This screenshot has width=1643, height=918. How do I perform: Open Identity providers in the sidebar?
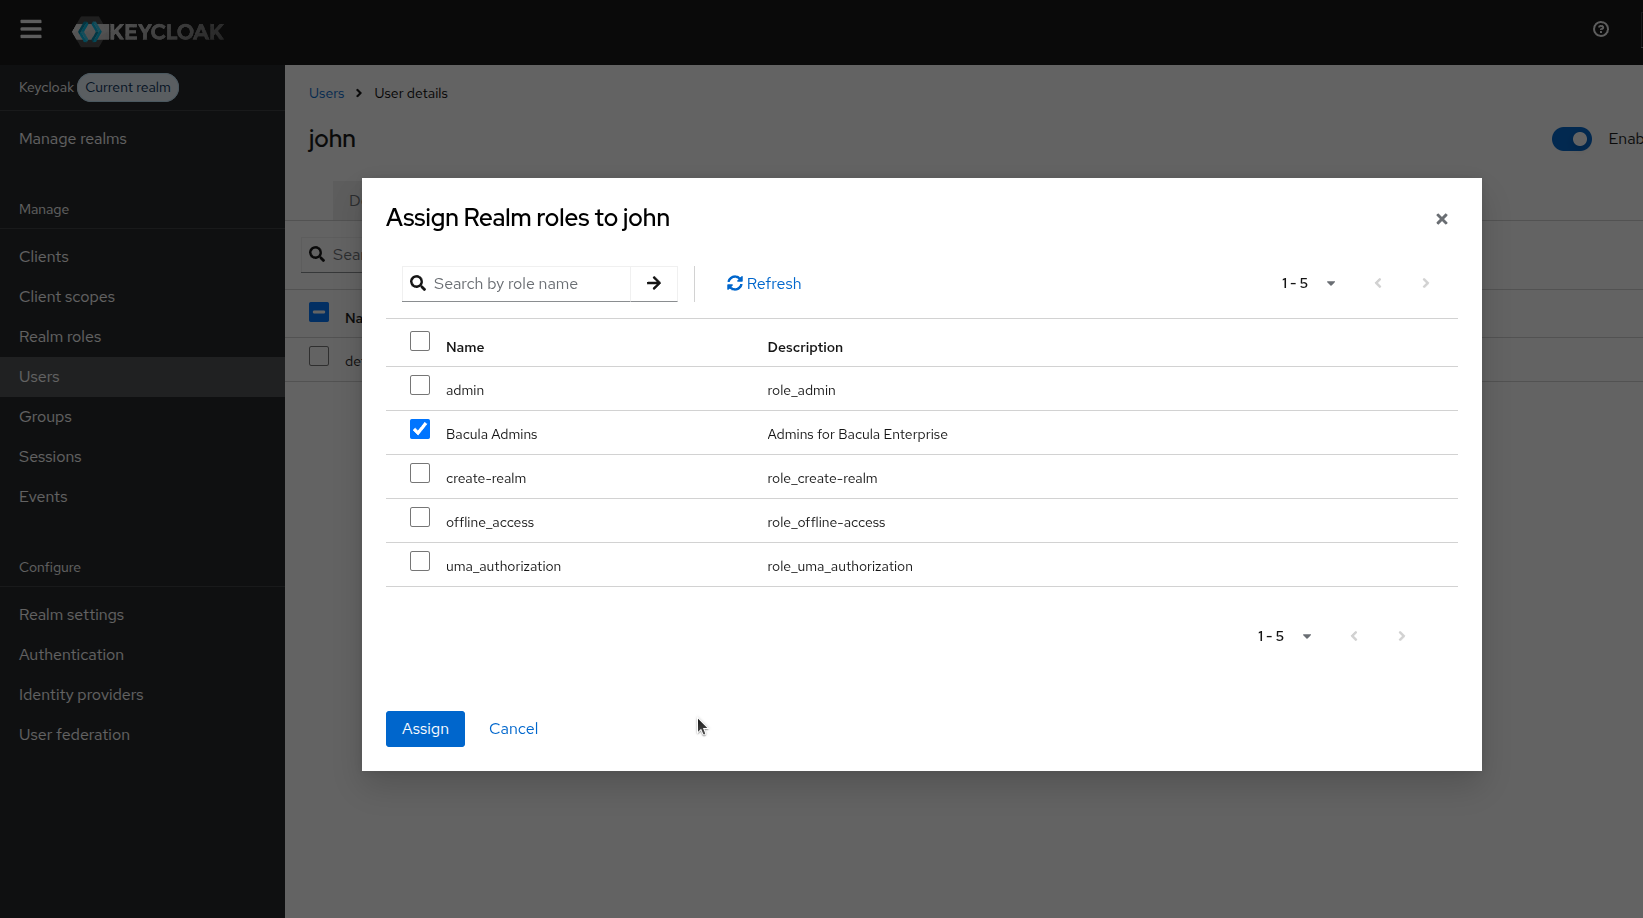[81, 695]
